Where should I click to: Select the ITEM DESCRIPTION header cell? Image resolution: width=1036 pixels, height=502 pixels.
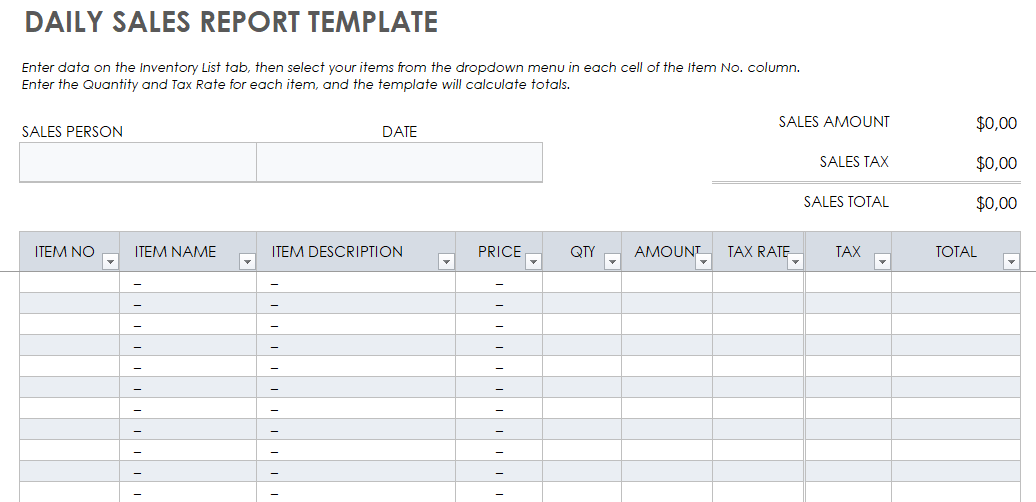pos(356,252)
